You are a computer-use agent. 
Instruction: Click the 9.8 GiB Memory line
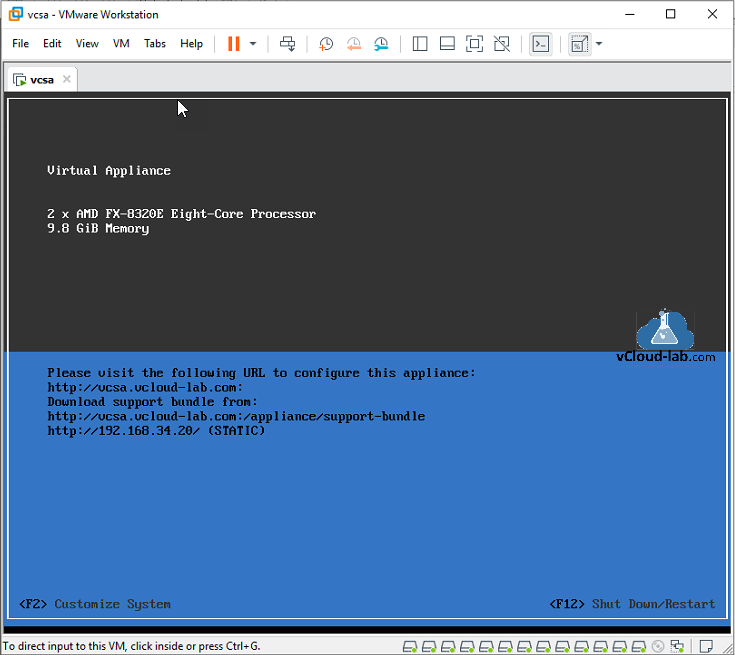[x=98, y=228]
